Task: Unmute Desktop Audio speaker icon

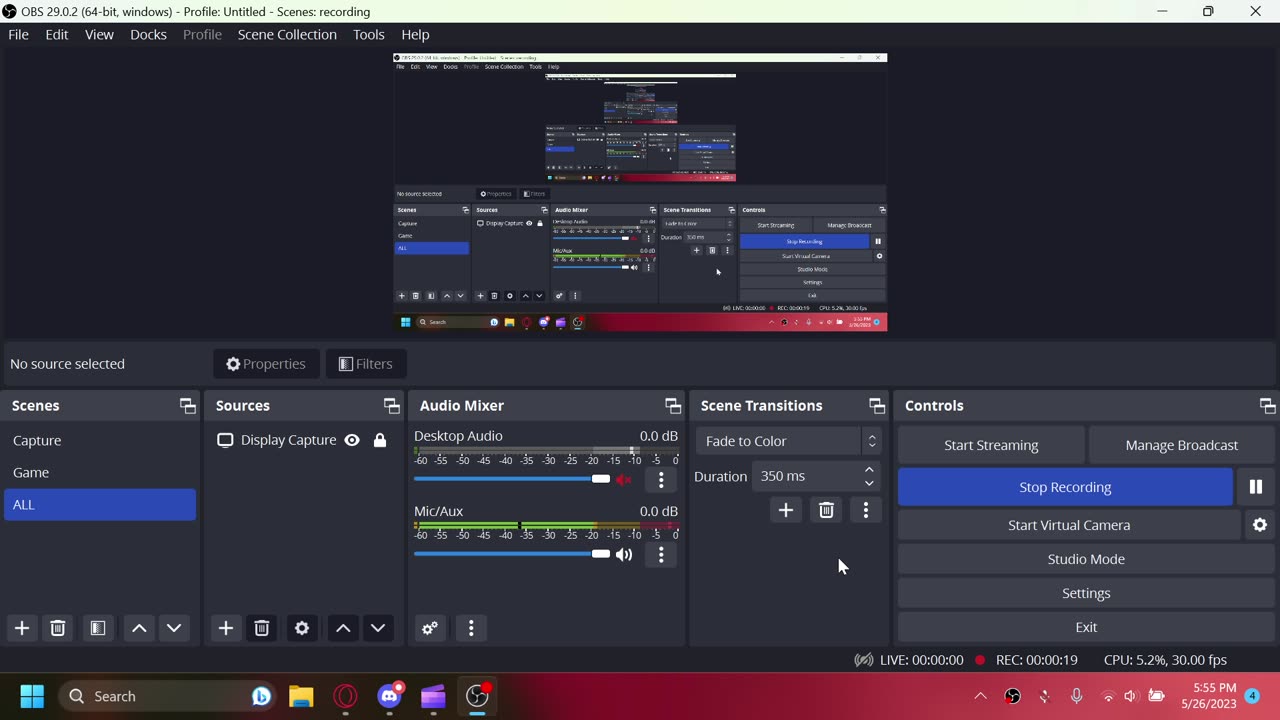Action: pyautogui.click(x=624, y=480)
